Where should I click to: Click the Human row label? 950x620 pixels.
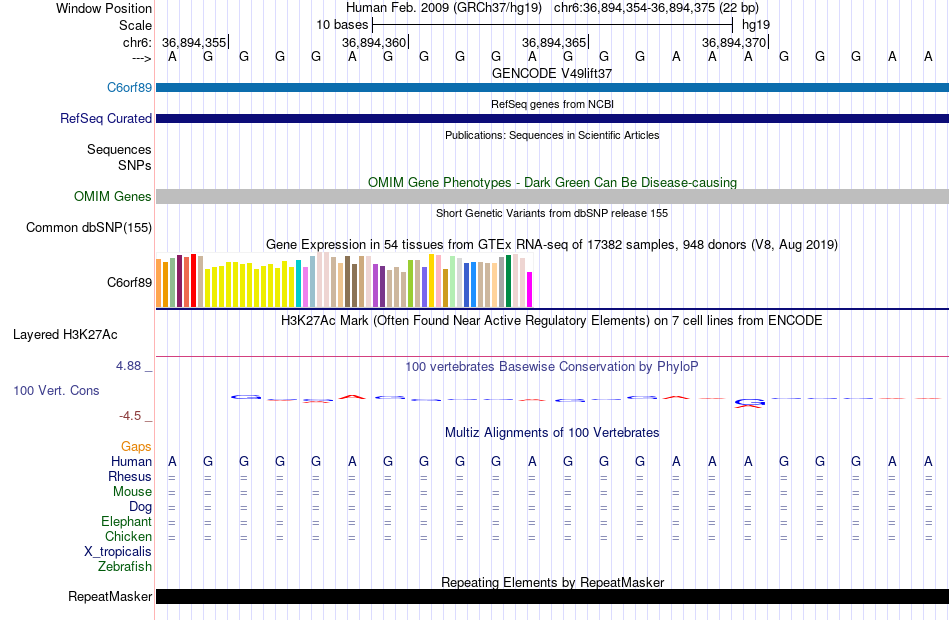coord(131,462)
